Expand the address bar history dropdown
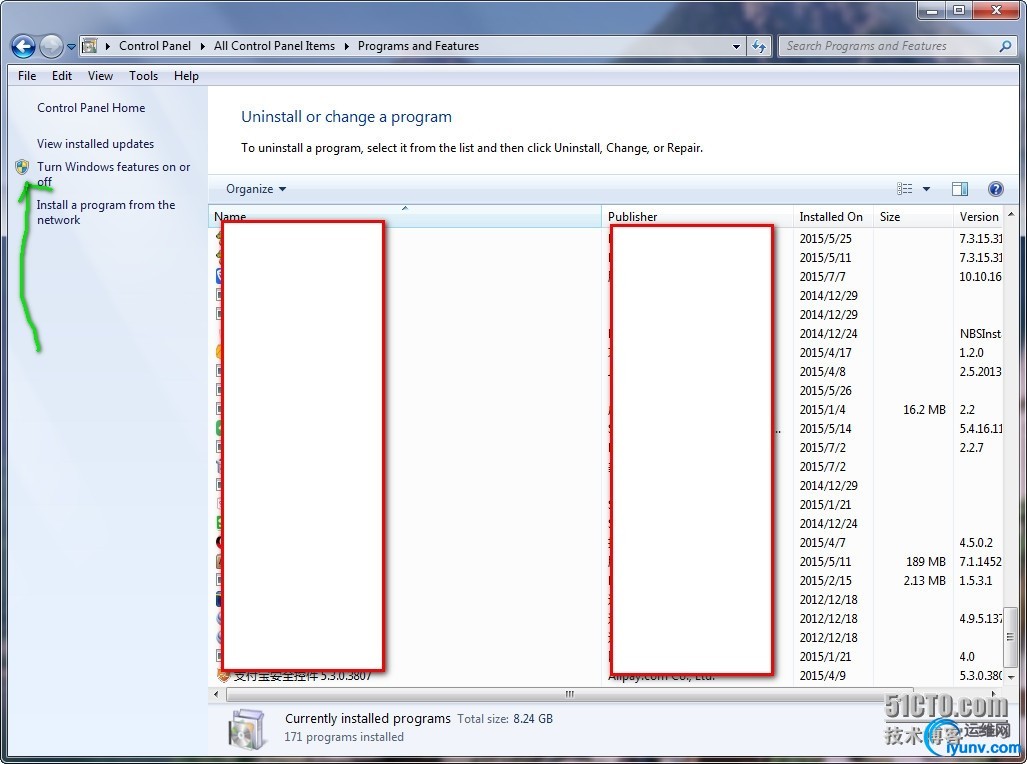Screen dimensions: 1027x764 (736, 47)
